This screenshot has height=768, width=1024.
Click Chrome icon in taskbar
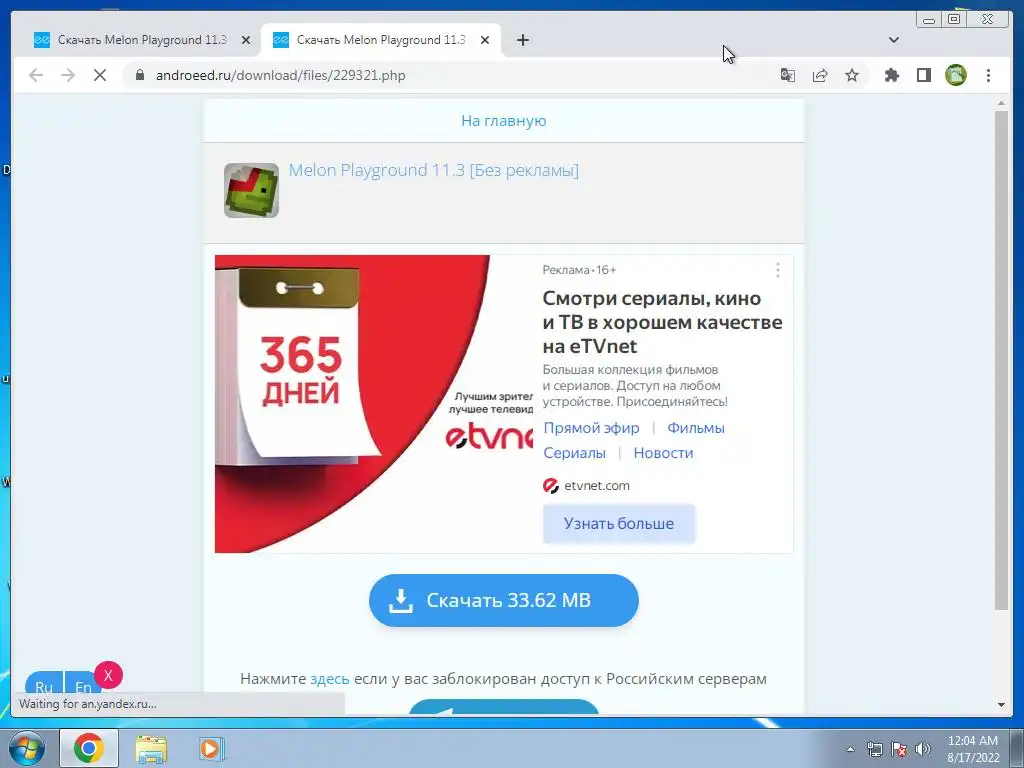[x=89, y=748]
